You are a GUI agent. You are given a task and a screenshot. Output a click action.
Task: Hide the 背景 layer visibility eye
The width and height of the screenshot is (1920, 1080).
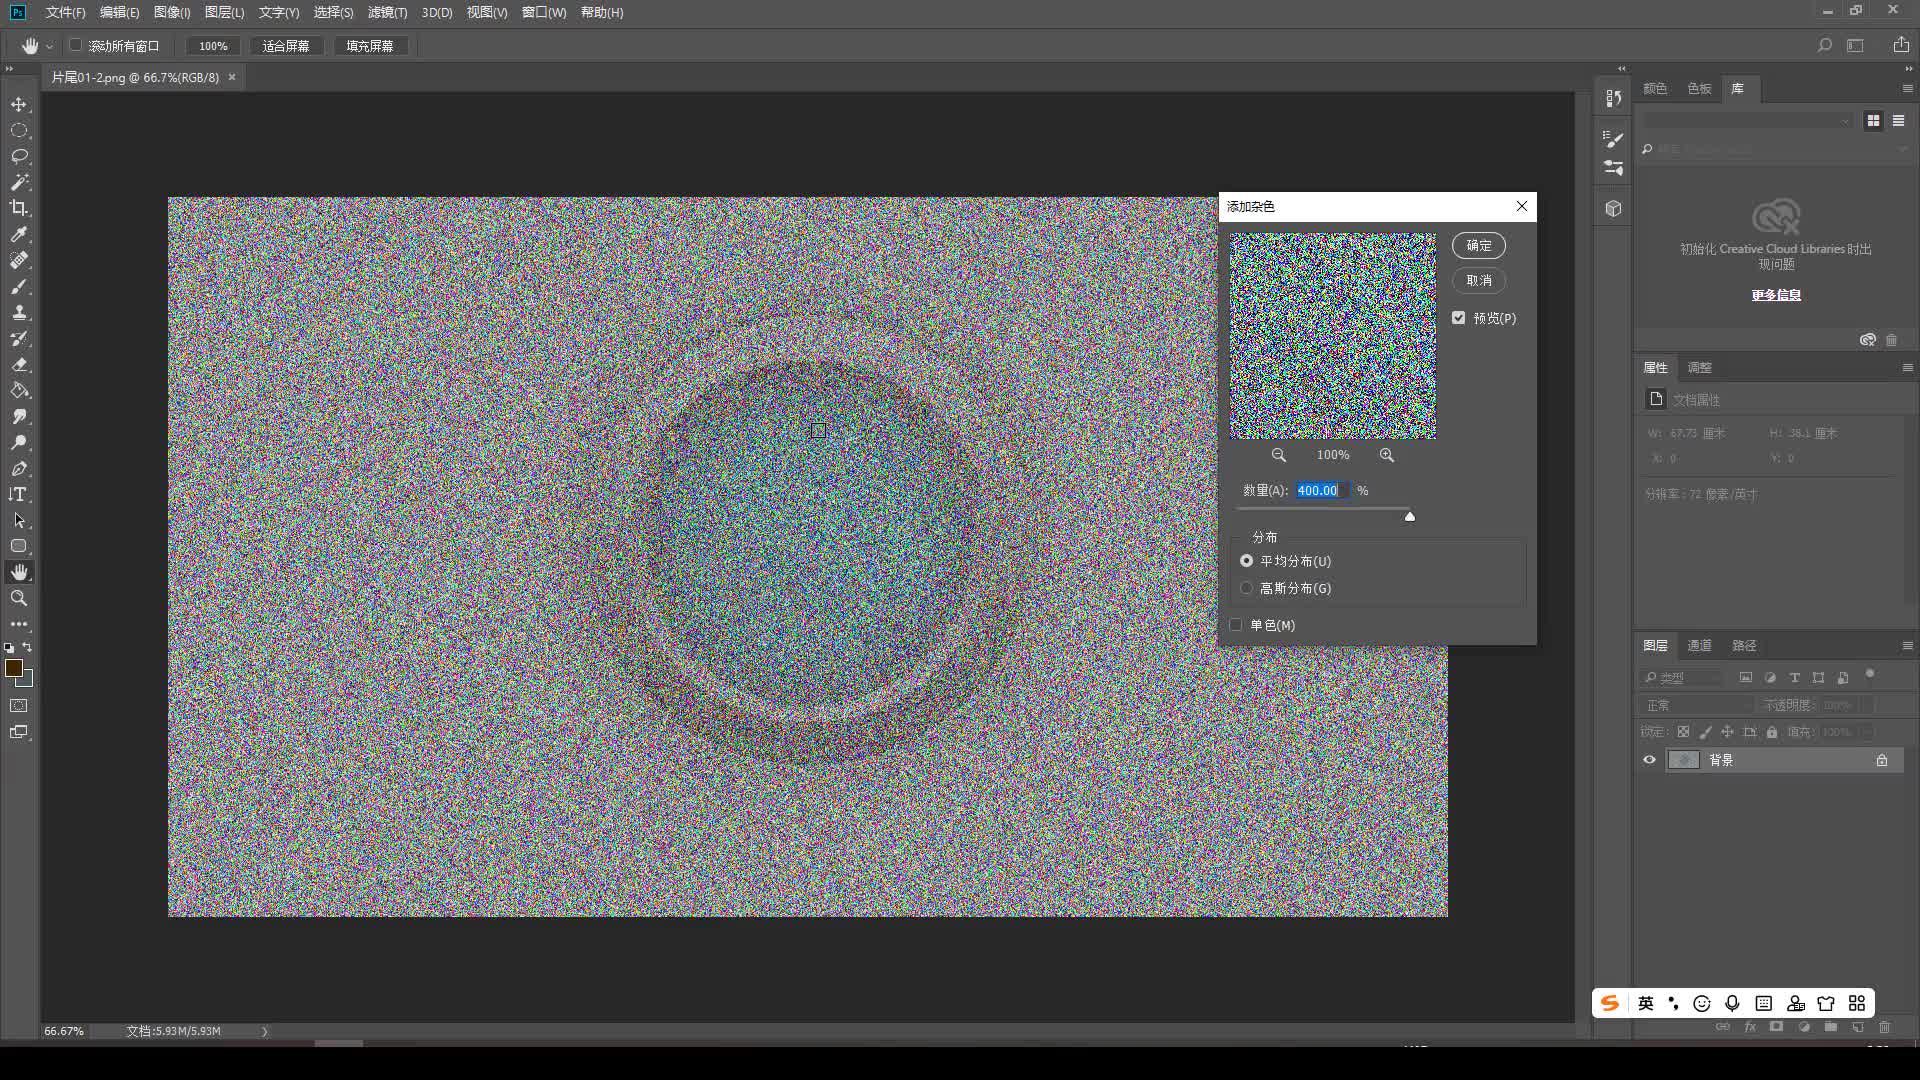tap(1650, 760)
